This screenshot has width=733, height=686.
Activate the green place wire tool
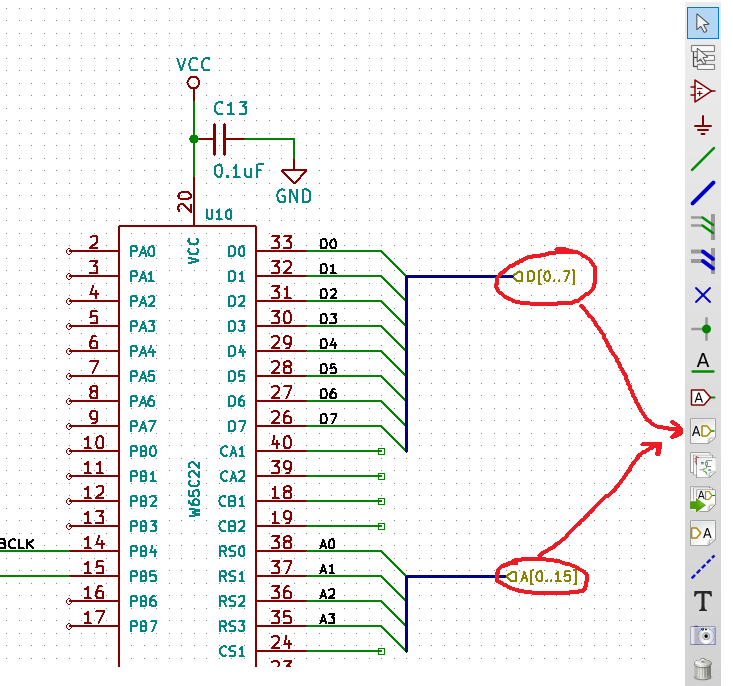[703, 159]
